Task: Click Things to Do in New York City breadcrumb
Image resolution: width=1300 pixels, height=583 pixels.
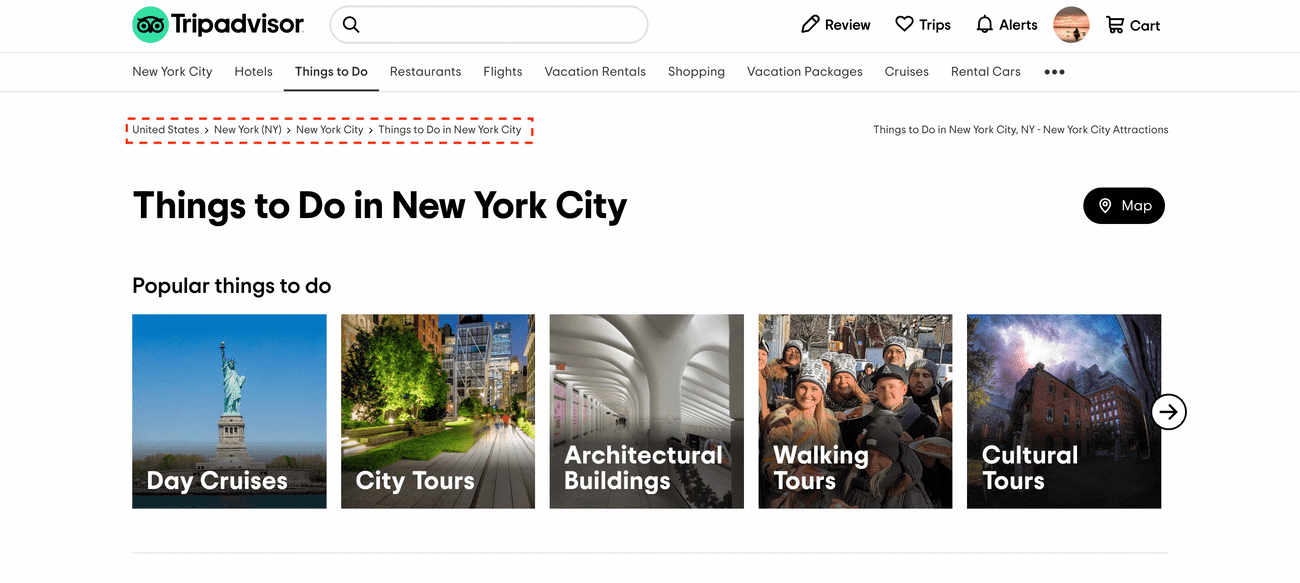Action: click(x=450, y=130)
